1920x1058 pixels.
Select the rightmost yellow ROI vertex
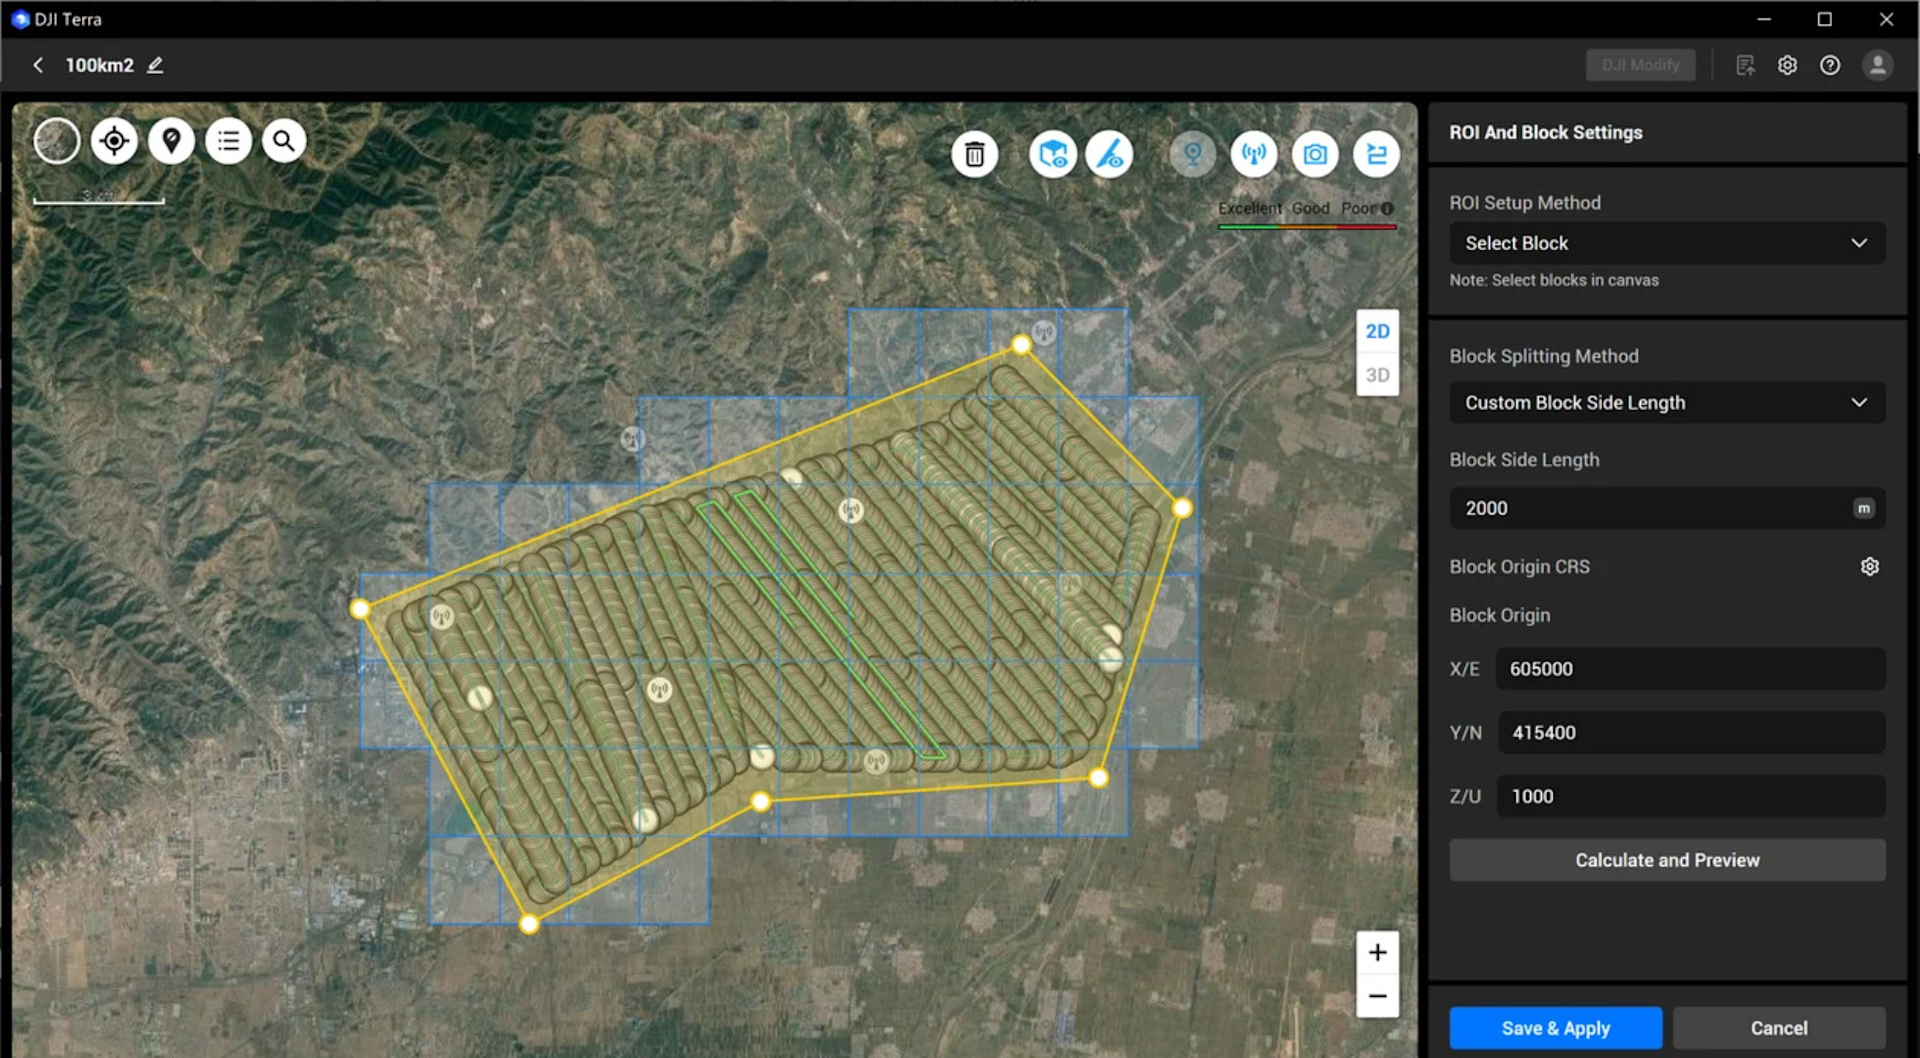pos(1182,508)
